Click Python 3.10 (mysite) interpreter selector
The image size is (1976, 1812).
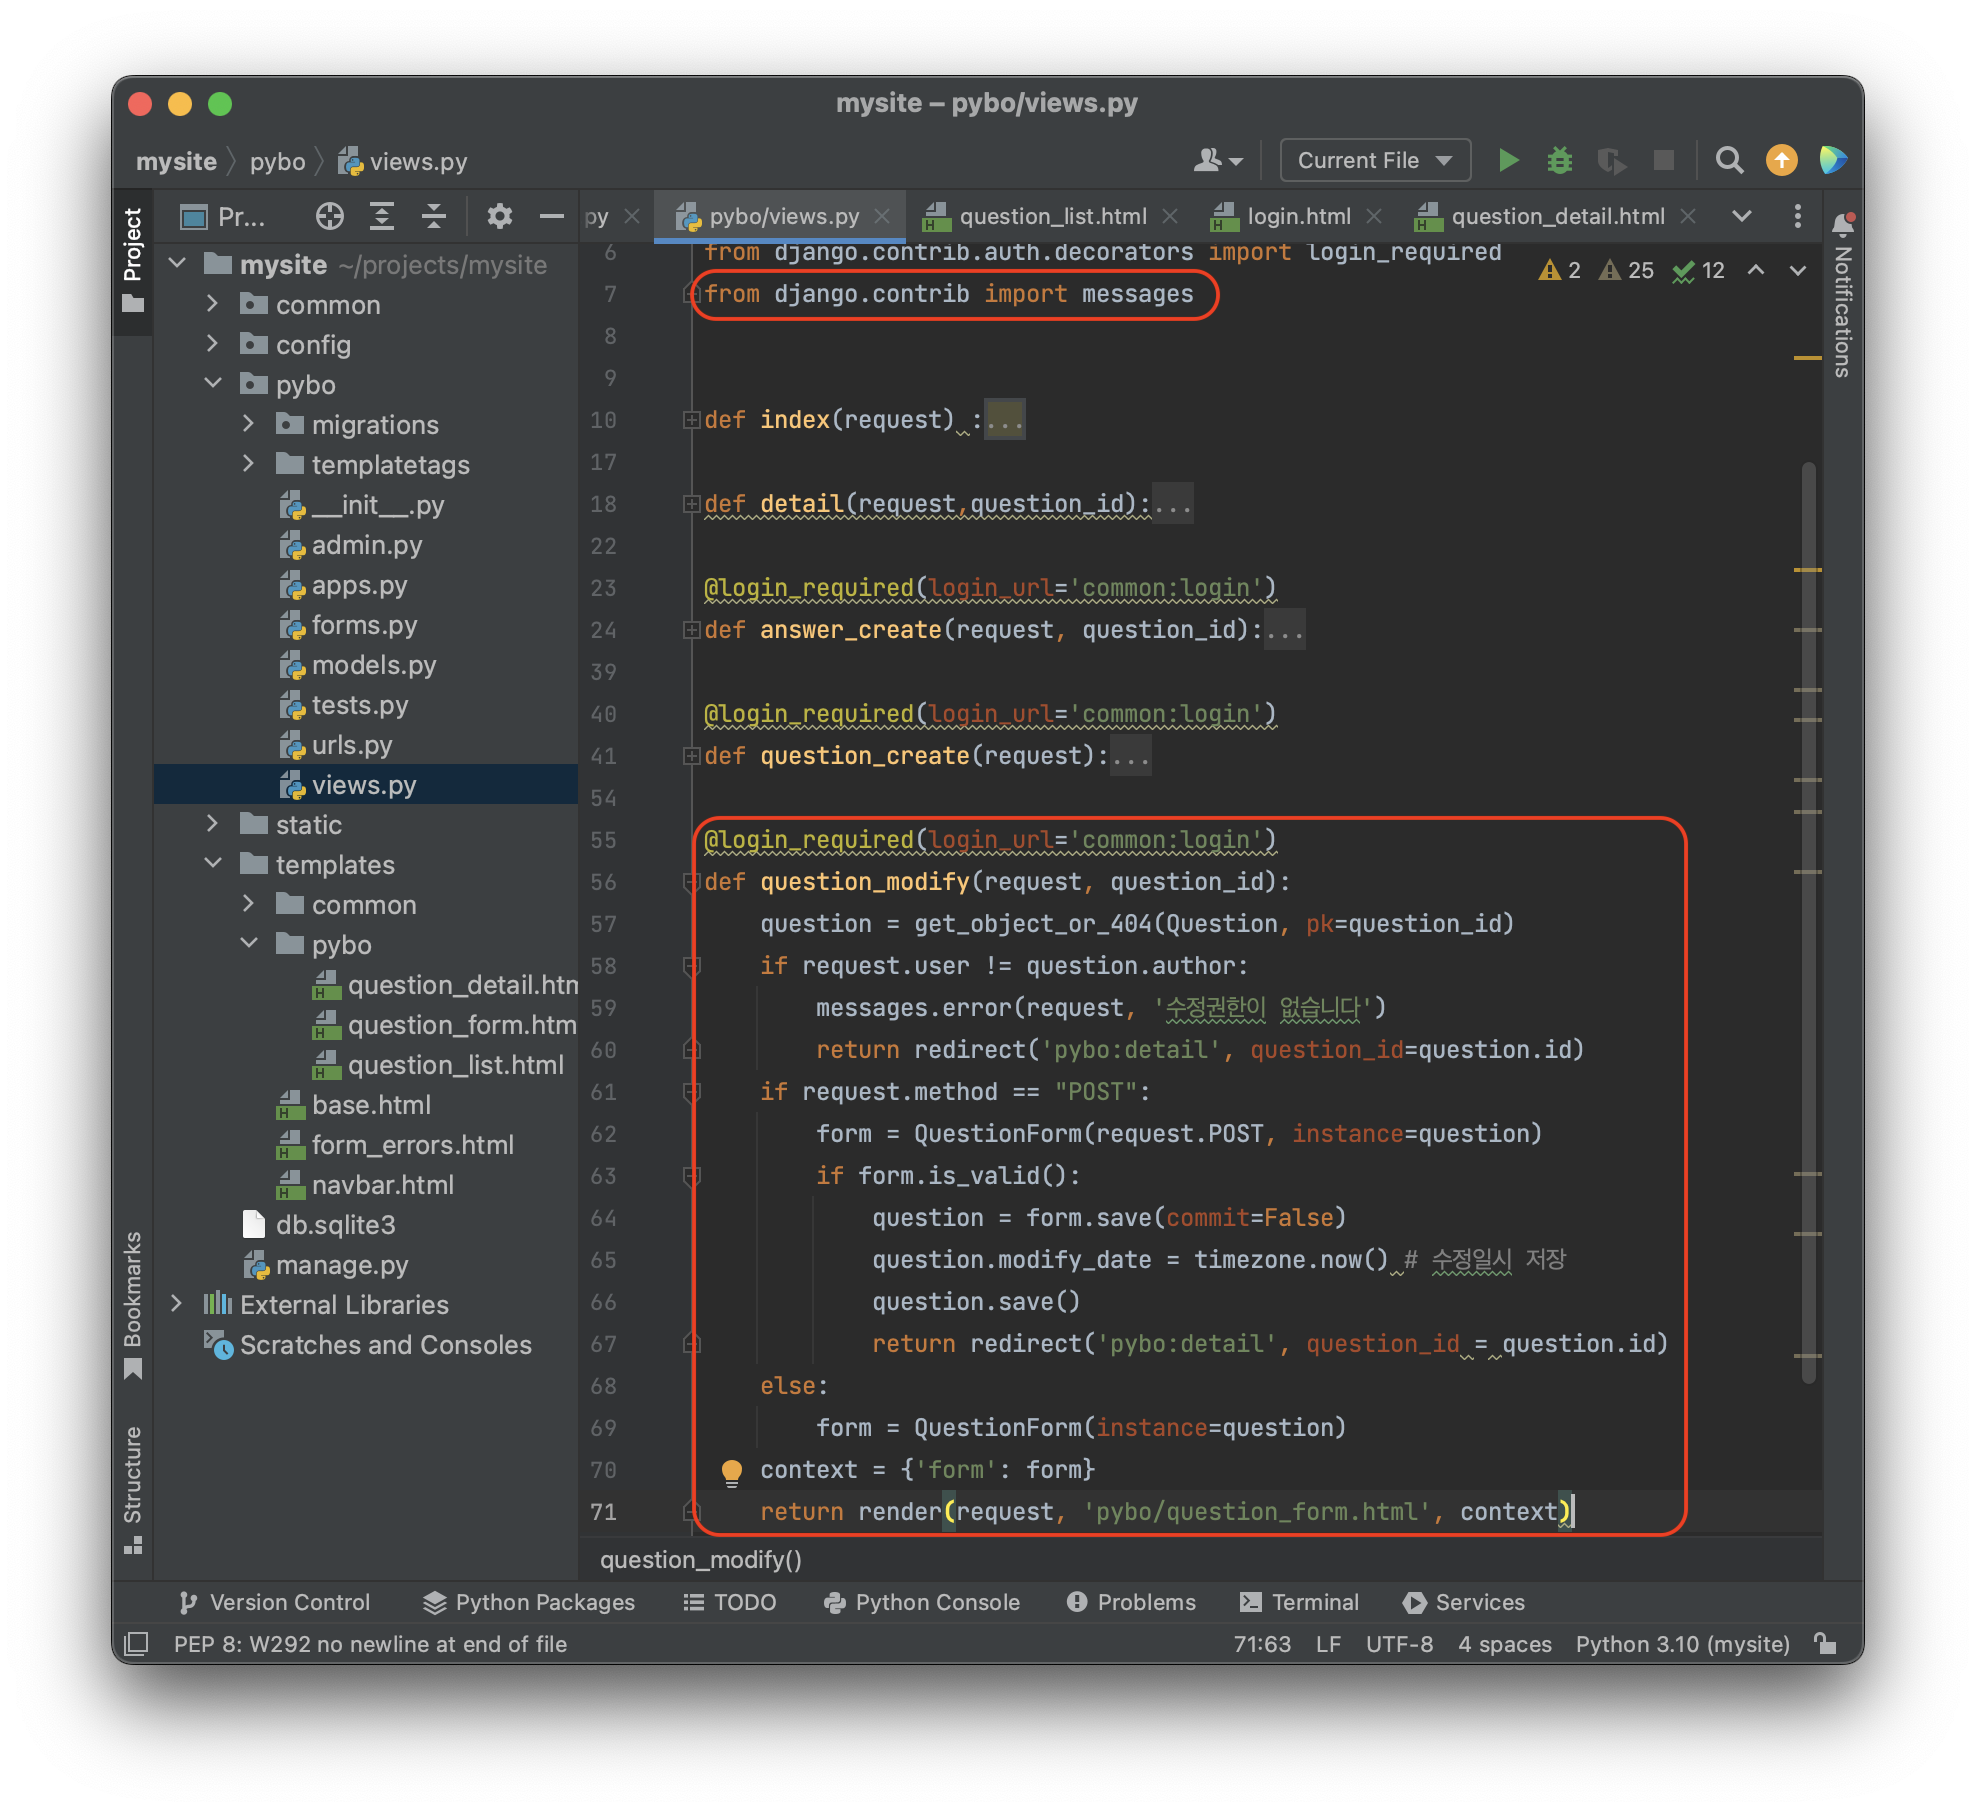pyautogui.click(x=1682, y=1644)
